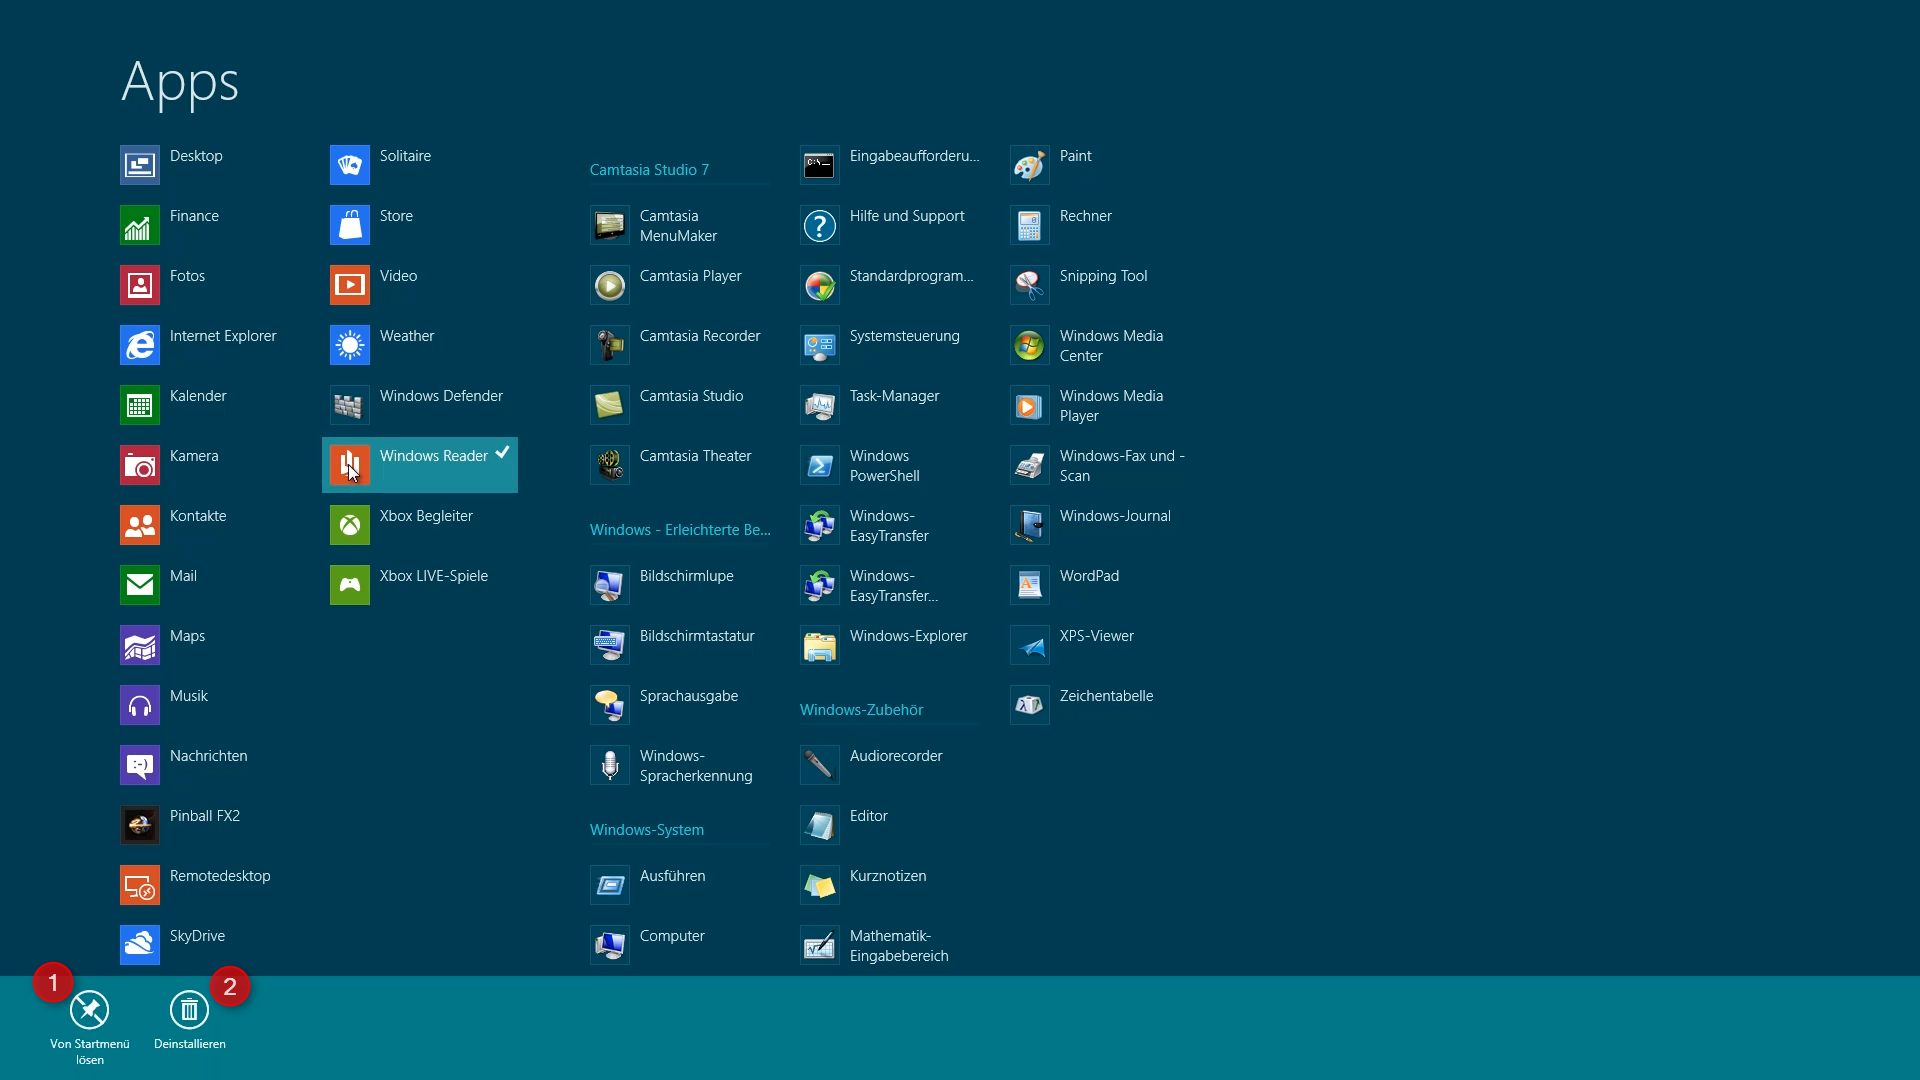Open the Editor icon
1920x1080 pixels.
820,825
